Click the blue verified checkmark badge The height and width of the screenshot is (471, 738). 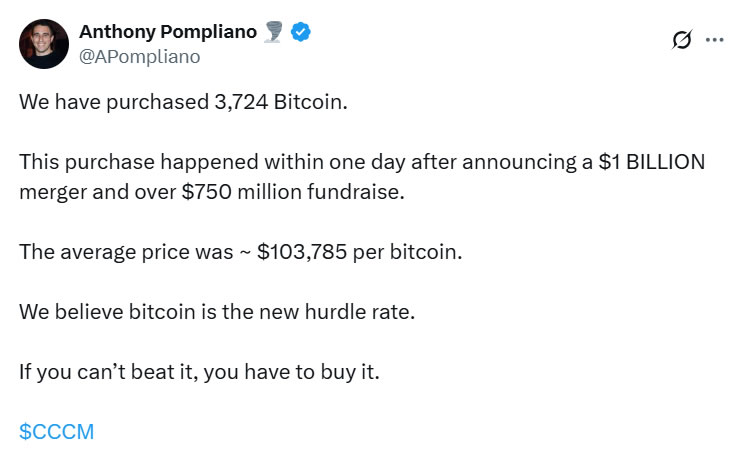coord(301,32)
